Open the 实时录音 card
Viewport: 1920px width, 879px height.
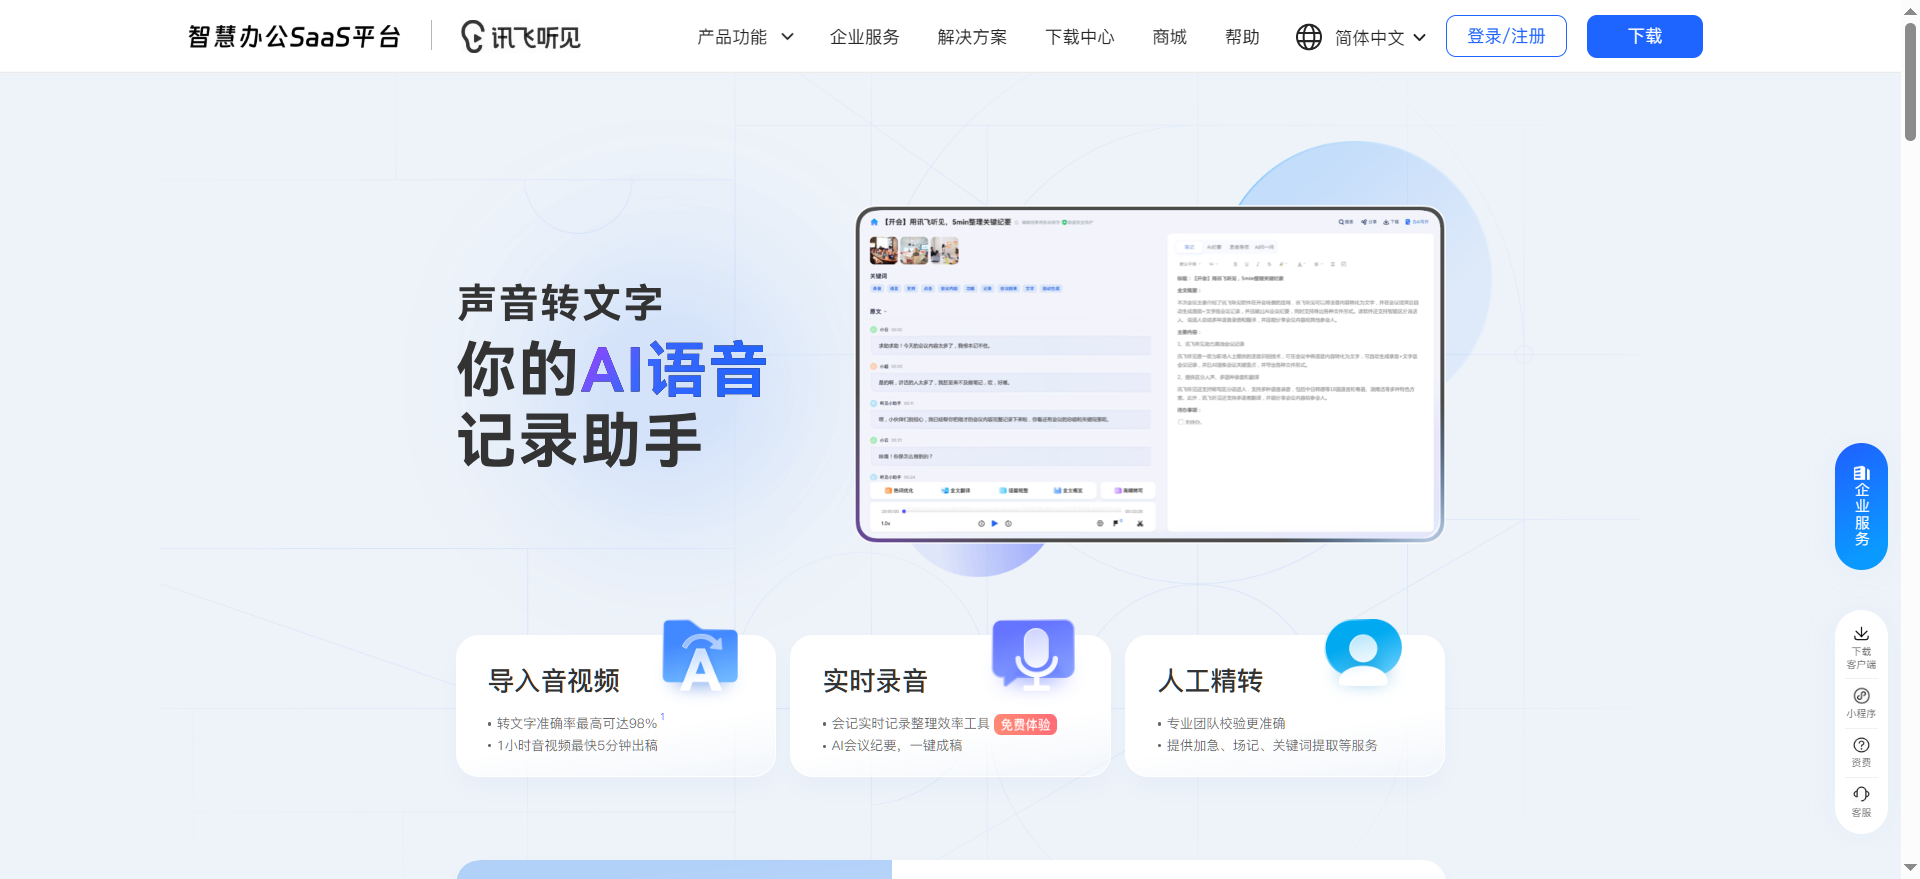click(950, 706)
